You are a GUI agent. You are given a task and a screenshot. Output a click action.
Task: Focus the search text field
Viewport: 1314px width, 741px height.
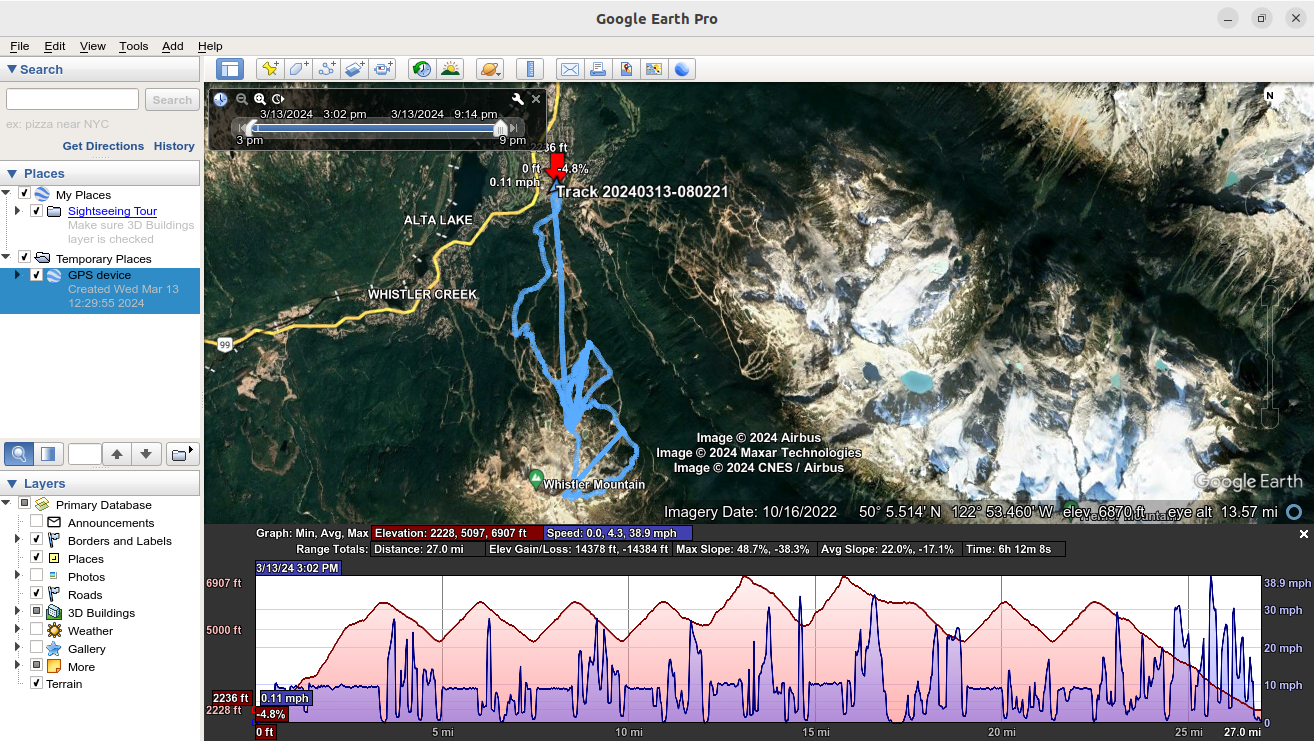[x=72, y=99]
